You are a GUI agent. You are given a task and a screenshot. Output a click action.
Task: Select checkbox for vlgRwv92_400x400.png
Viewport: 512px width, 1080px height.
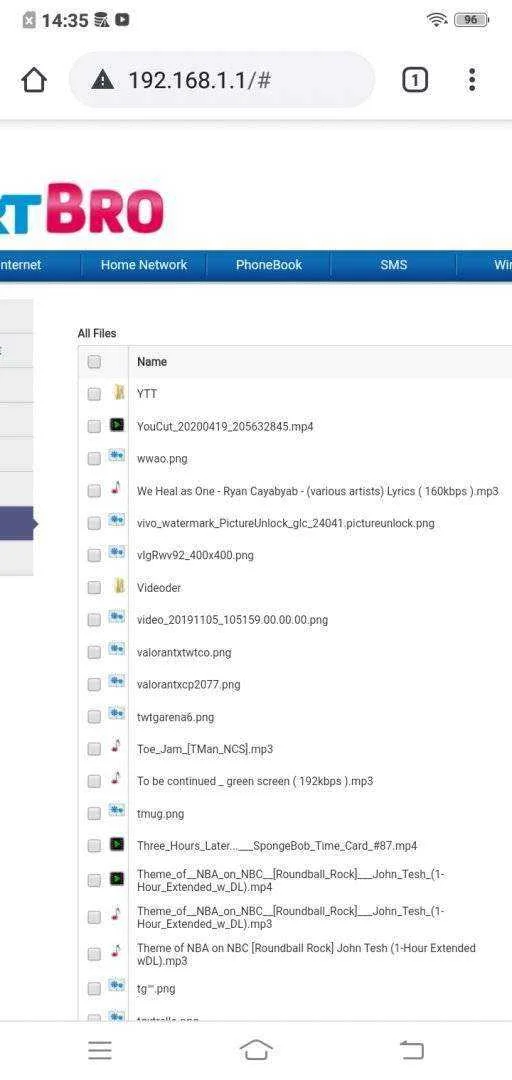point(94,555)
